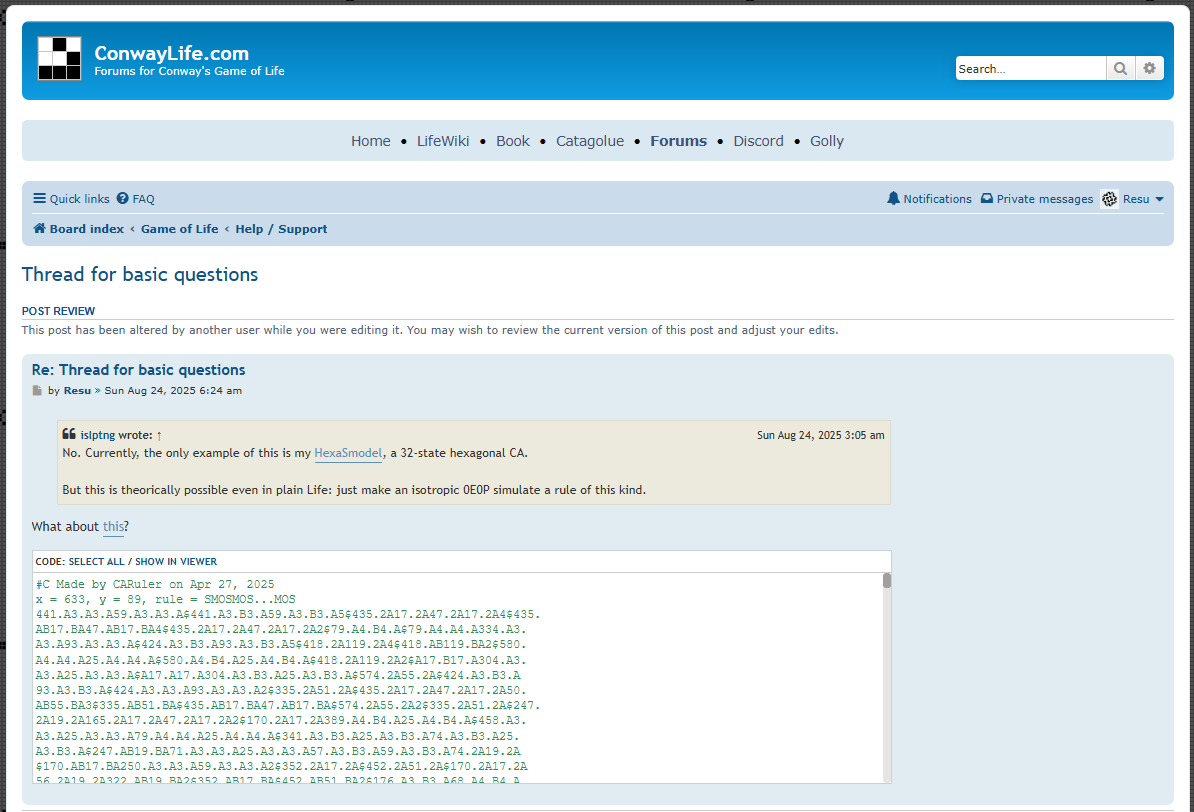Click the post document icon beside author
Image resolution: width=1194 pixels, height=812 pixels.
pos(37,391)
